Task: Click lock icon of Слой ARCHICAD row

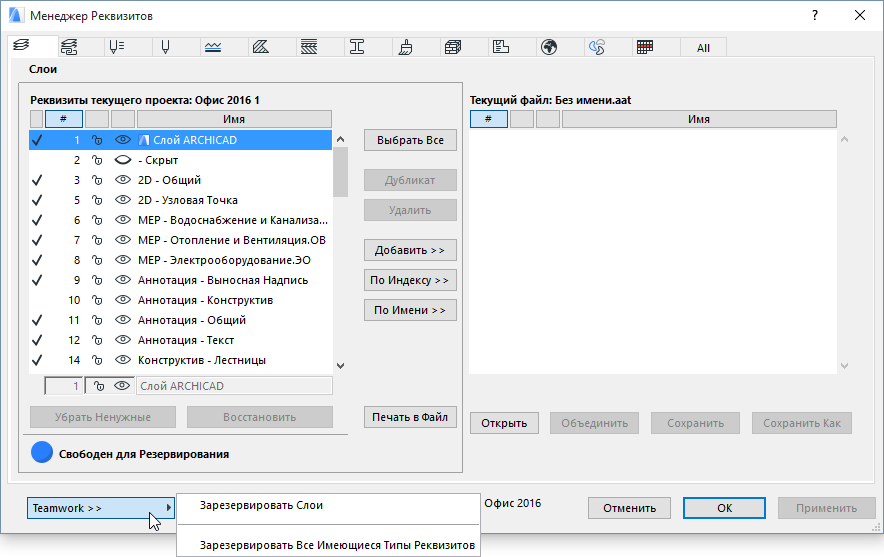Action: (97, 140)
